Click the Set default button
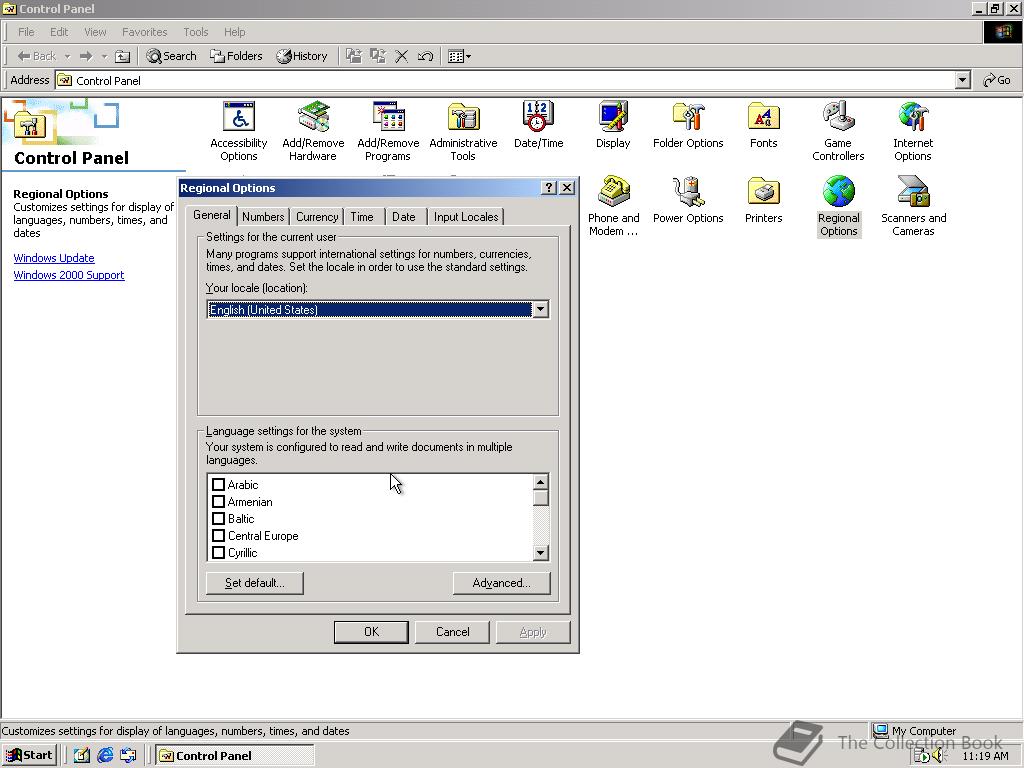1024x768 pixels. tap(255, 583)
